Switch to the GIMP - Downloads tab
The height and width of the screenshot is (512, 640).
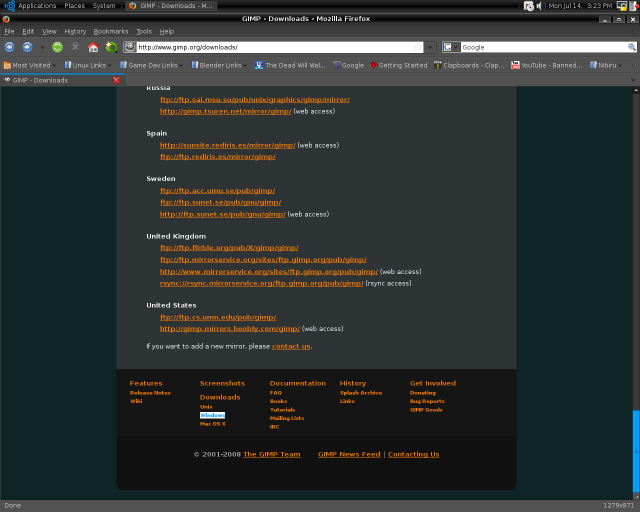click(x=62, y=80)
